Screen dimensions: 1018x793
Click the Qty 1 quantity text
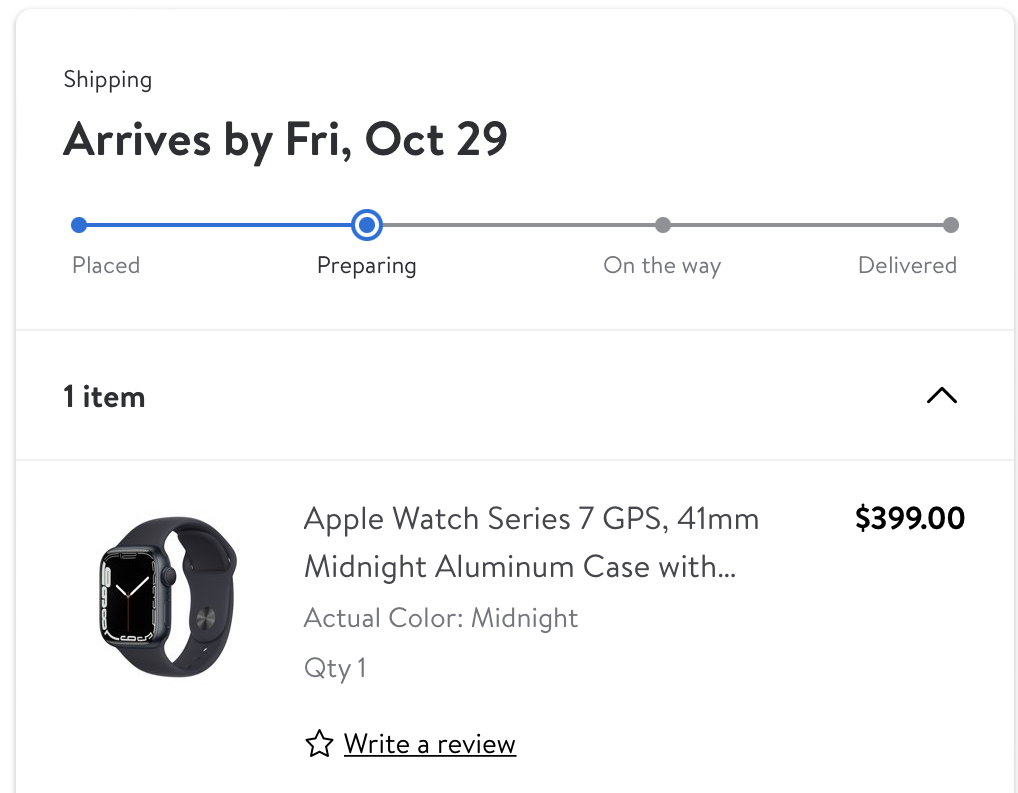(x=335, y=667)
